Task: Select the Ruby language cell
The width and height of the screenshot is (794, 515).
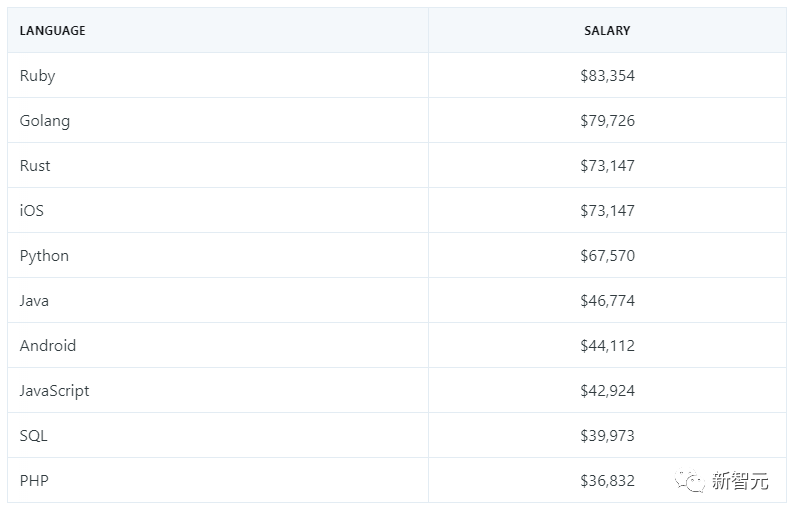Action: (38, 76)
